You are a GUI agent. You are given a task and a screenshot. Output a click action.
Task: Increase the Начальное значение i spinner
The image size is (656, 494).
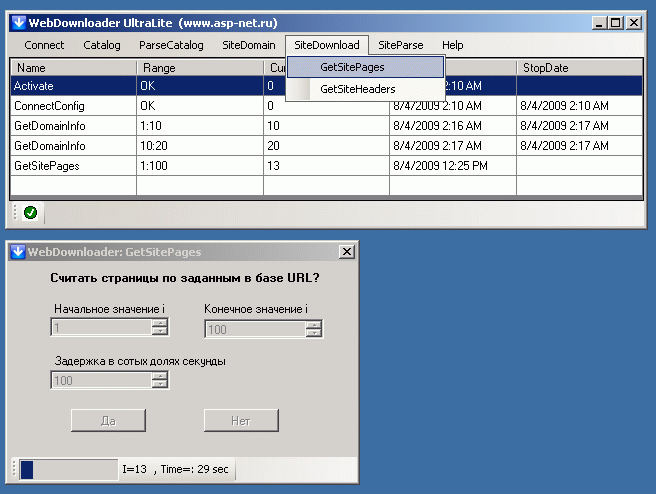point(159,323)
